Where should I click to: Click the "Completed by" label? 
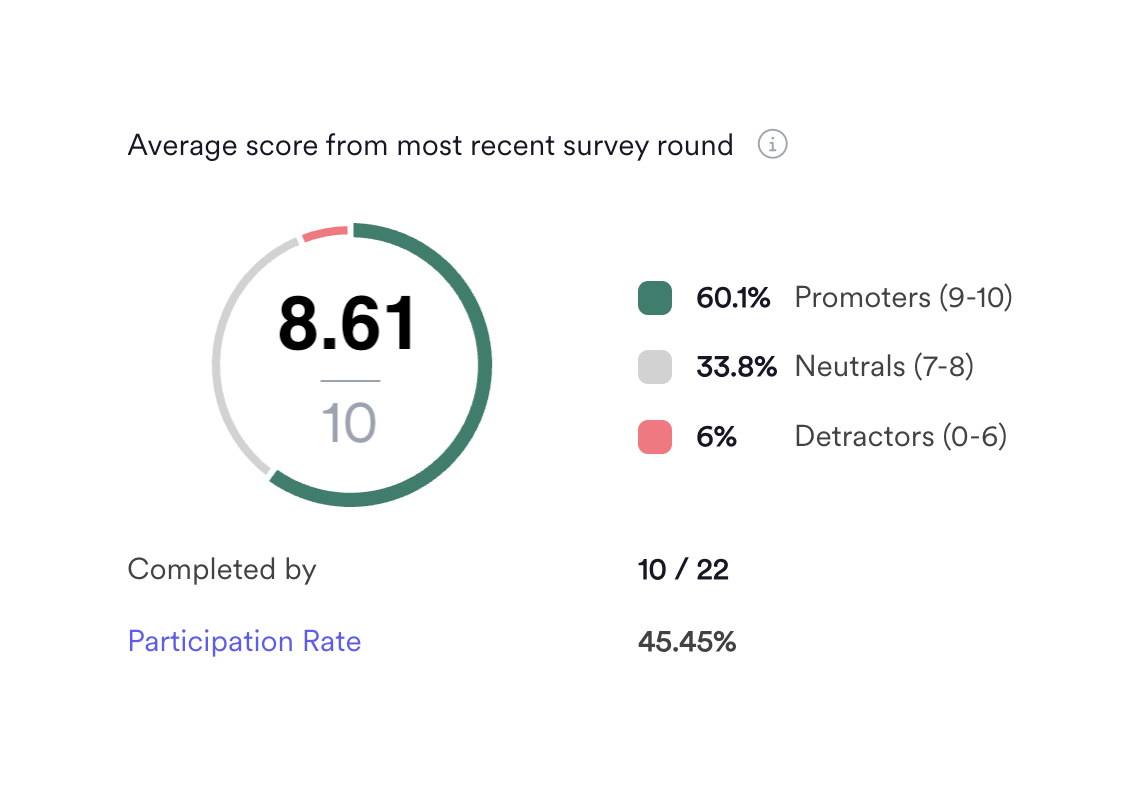click(x=221, y=569)
